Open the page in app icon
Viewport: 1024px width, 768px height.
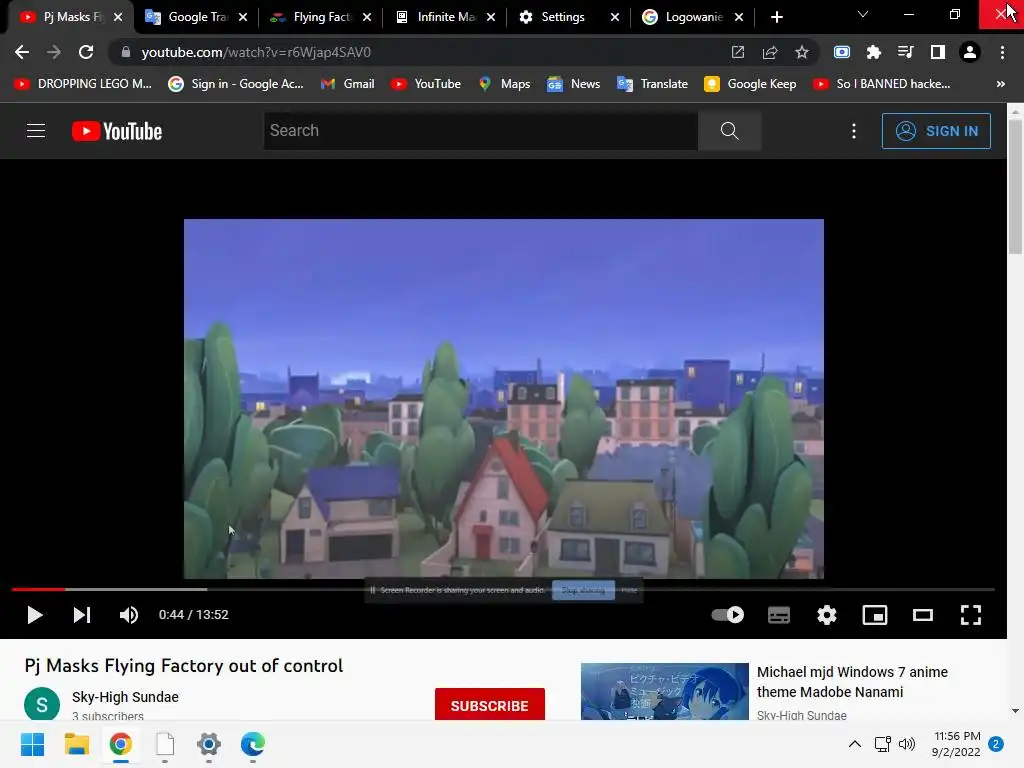(737, 52)
